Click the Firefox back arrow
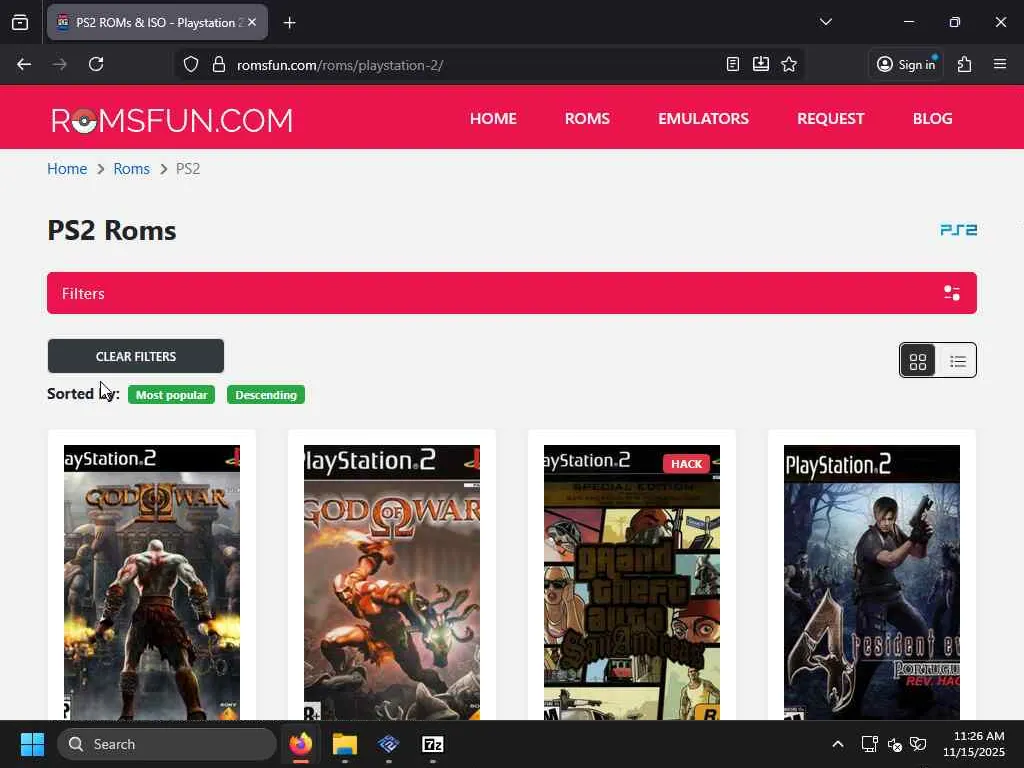 24,64
